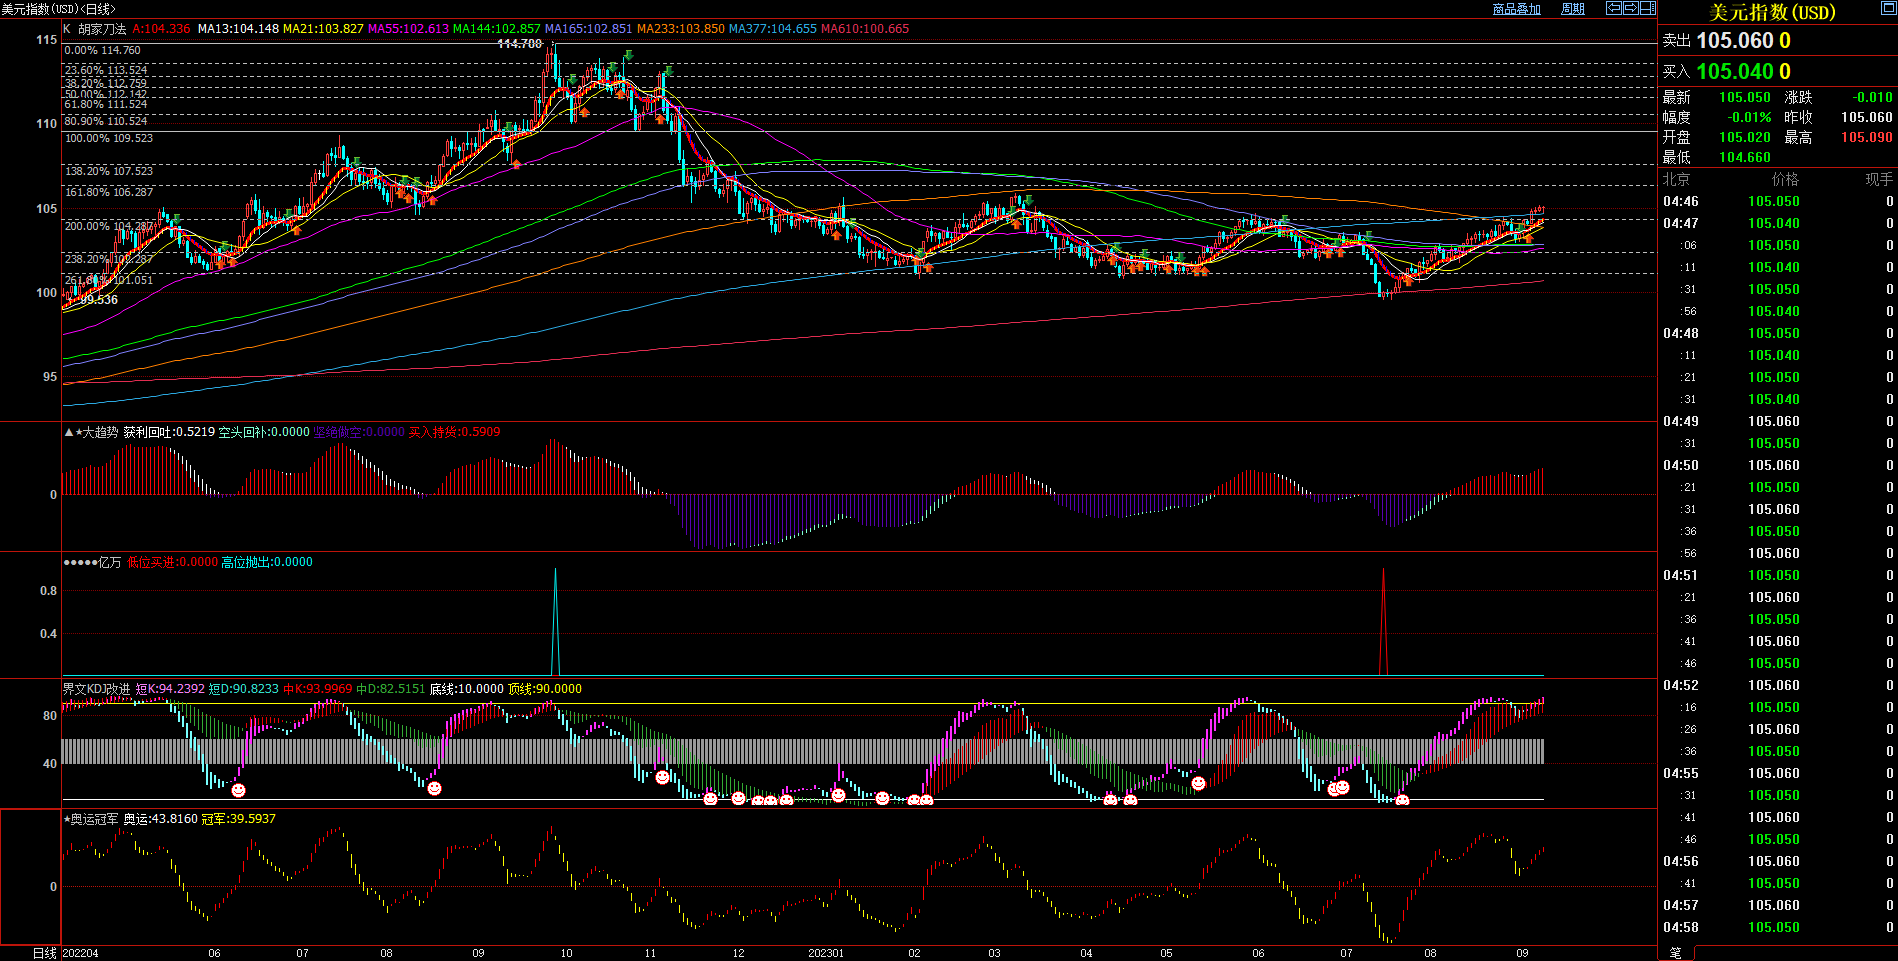Open the 日线 period selector at bottom left

click(44, 953)
